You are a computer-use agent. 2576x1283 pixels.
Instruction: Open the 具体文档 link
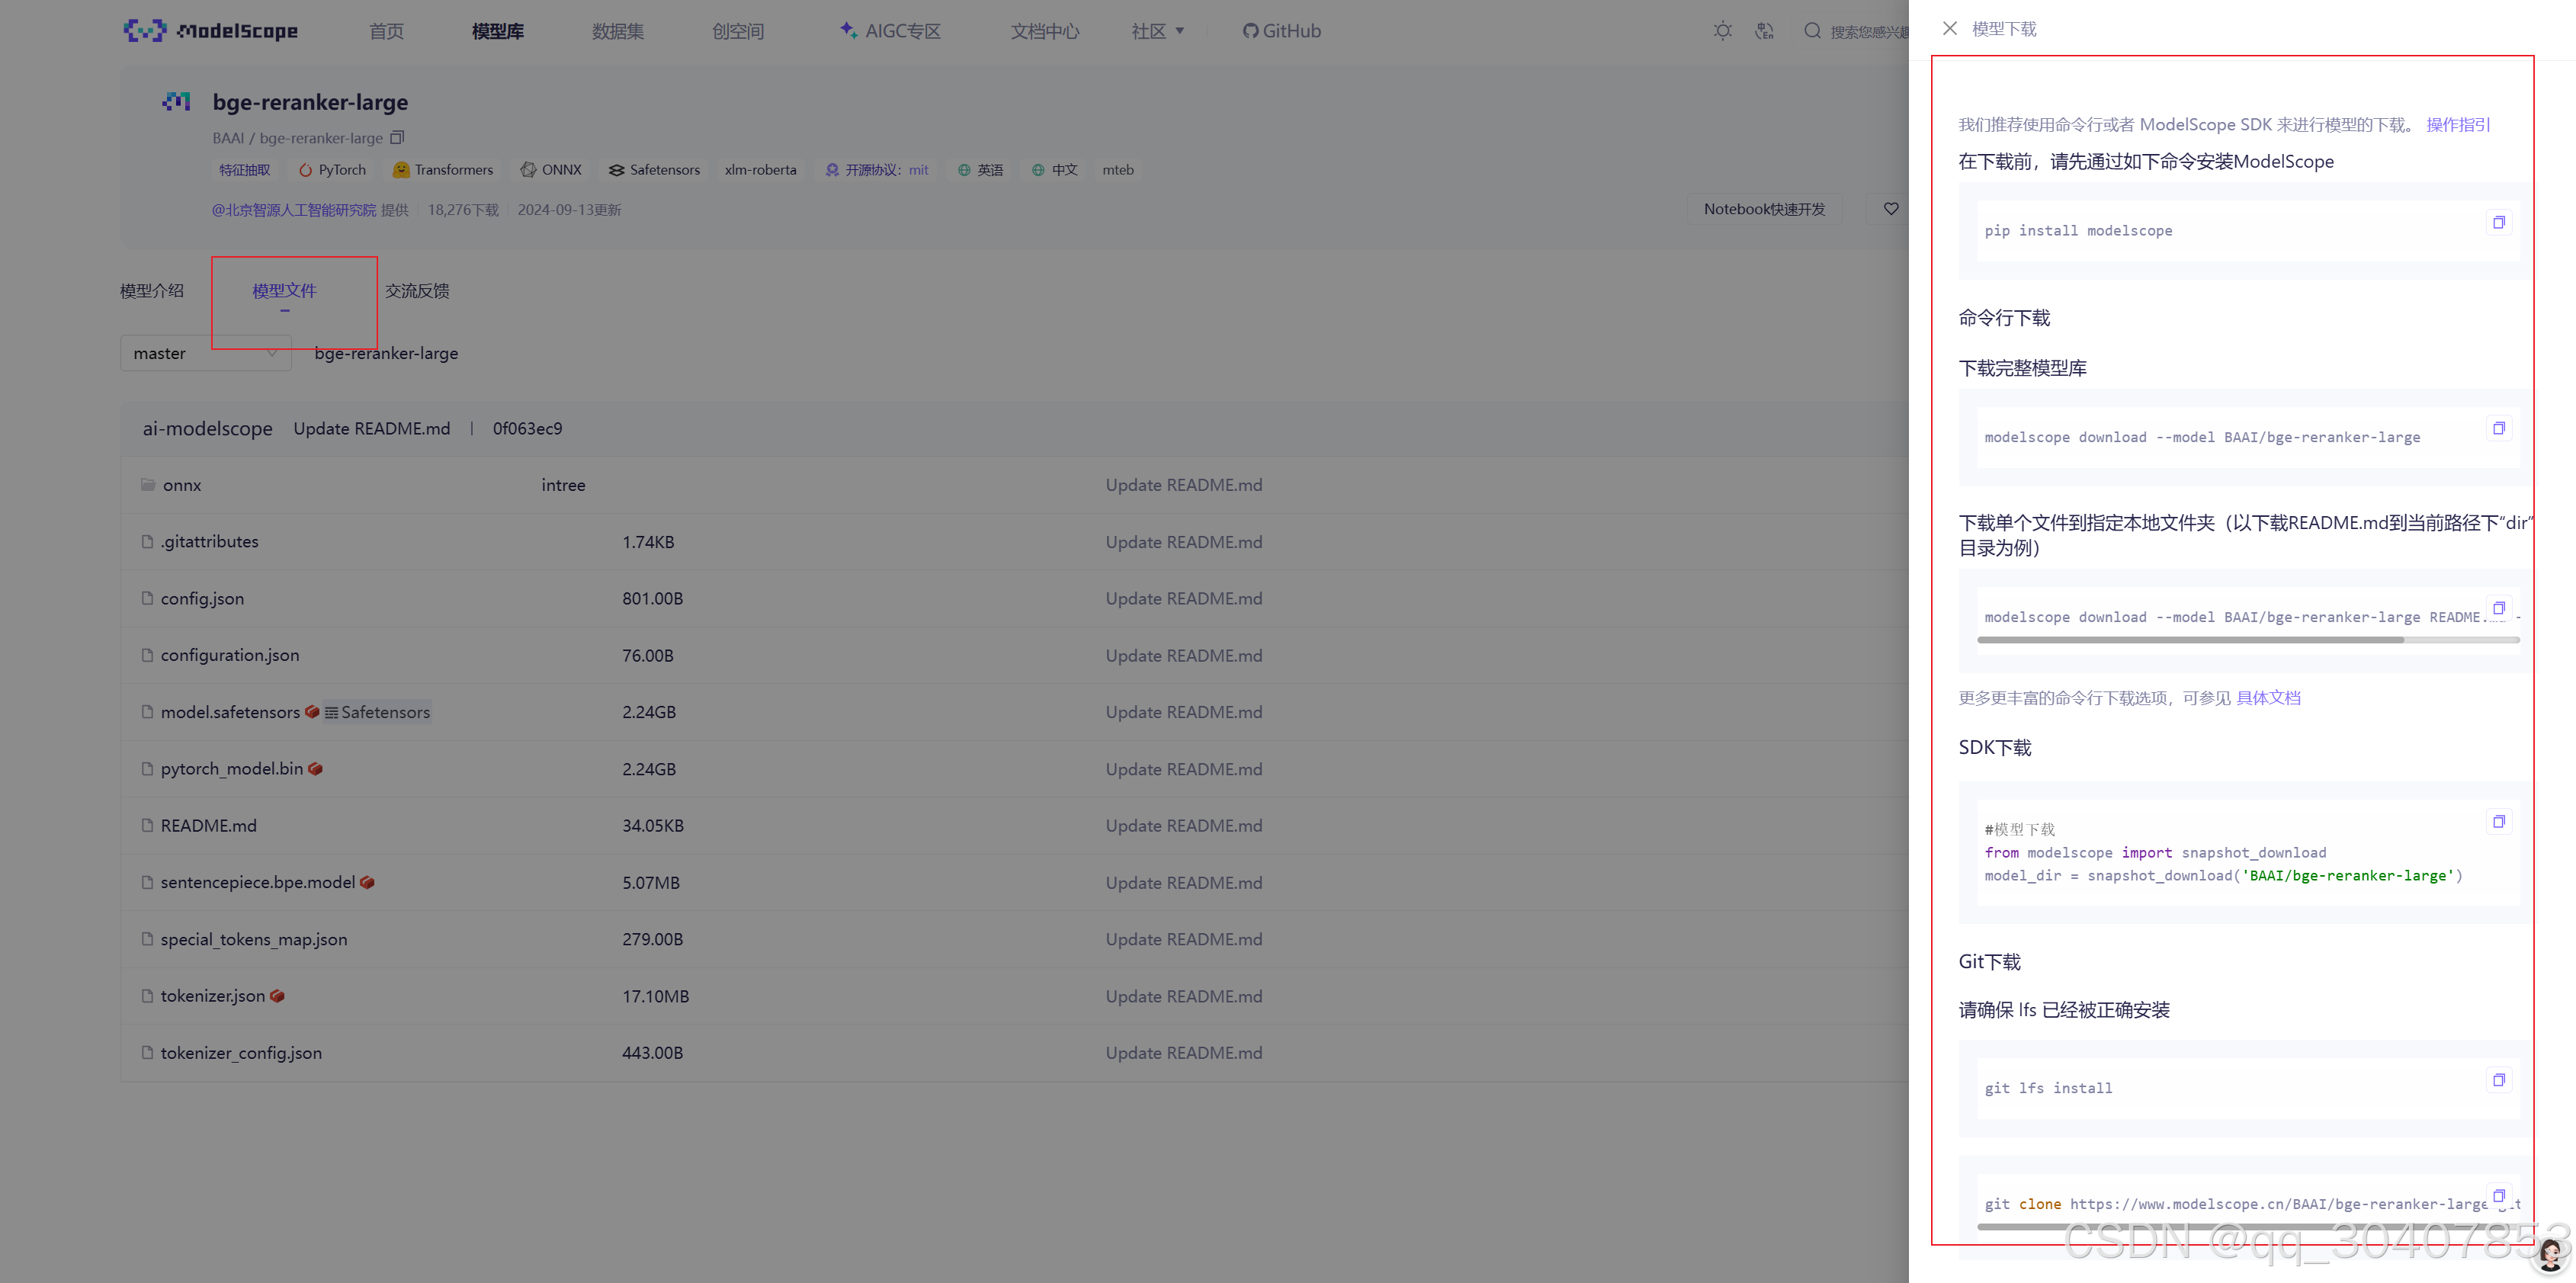2268,698
